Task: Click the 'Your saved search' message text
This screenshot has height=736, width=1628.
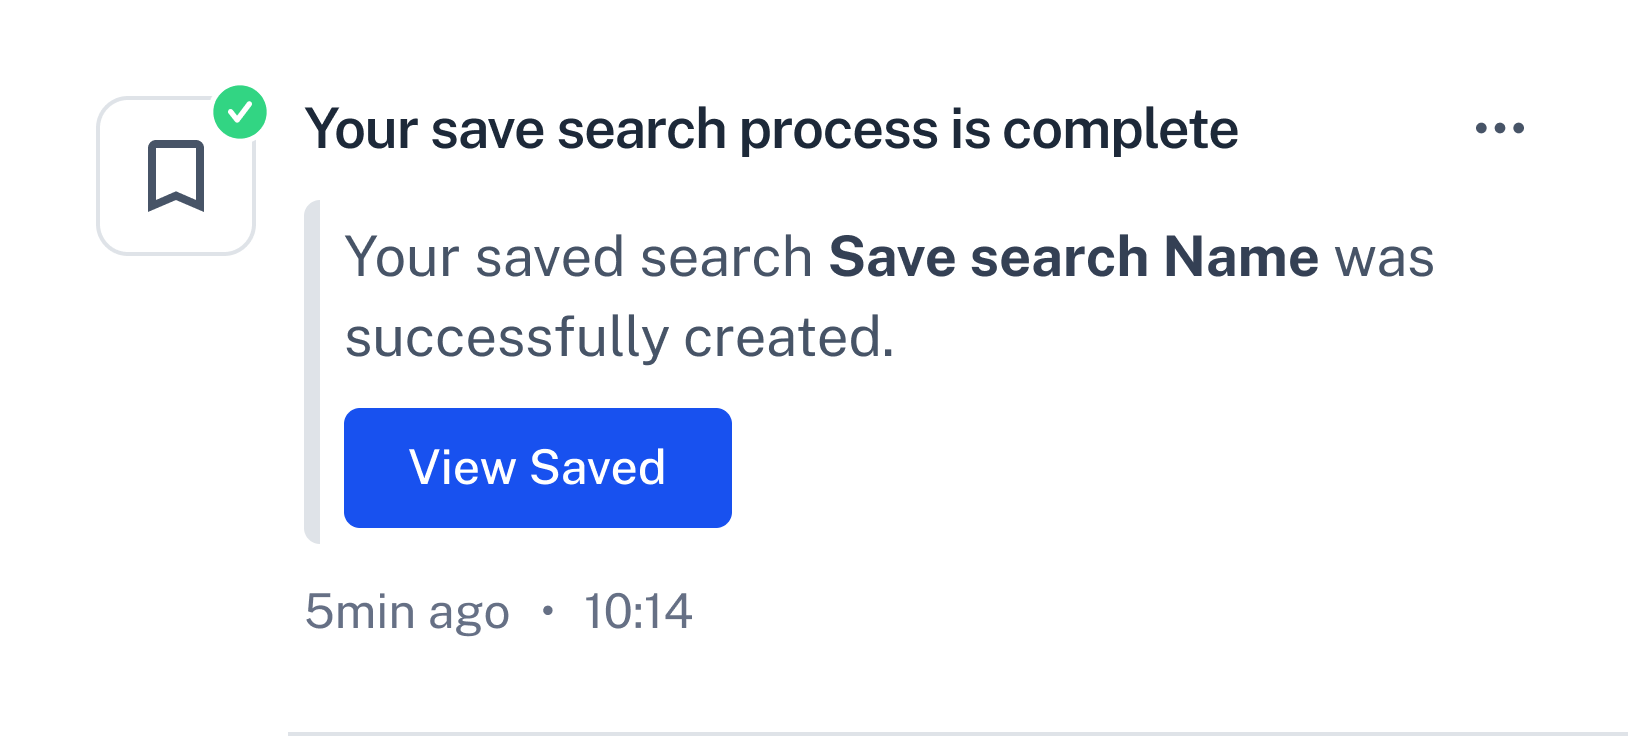Action: pyautogui.click(x=579, y=257)
